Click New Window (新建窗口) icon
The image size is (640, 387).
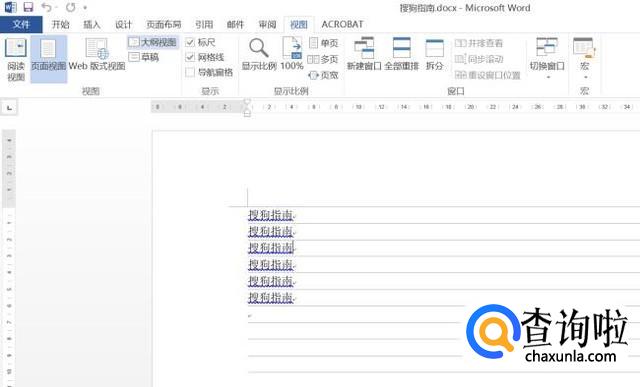coord(364,54)
